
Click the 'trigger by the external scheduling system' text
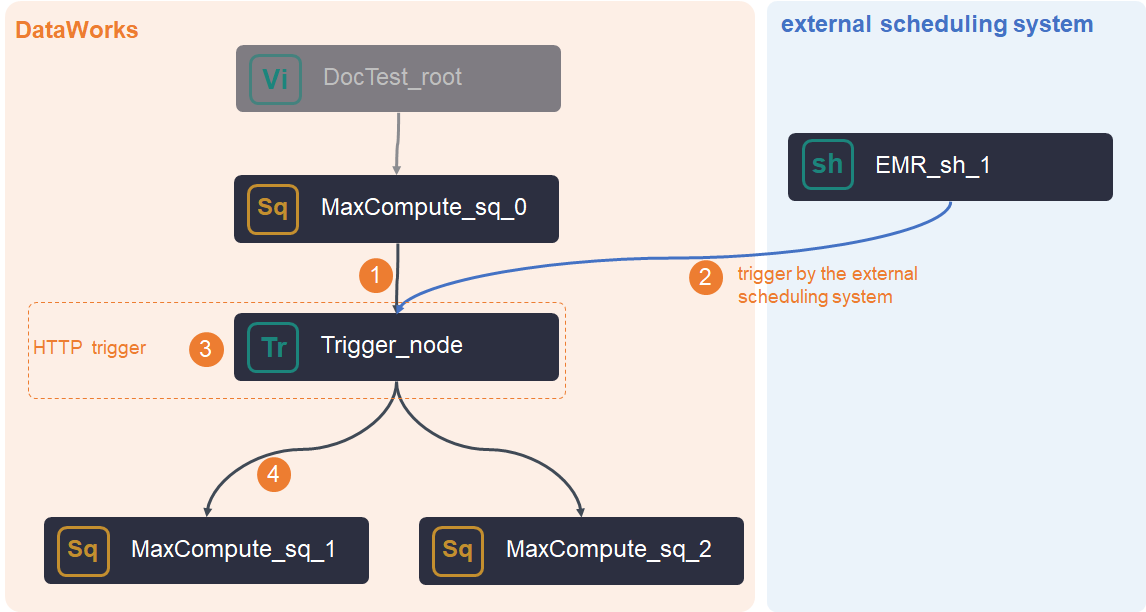[827, 285]
